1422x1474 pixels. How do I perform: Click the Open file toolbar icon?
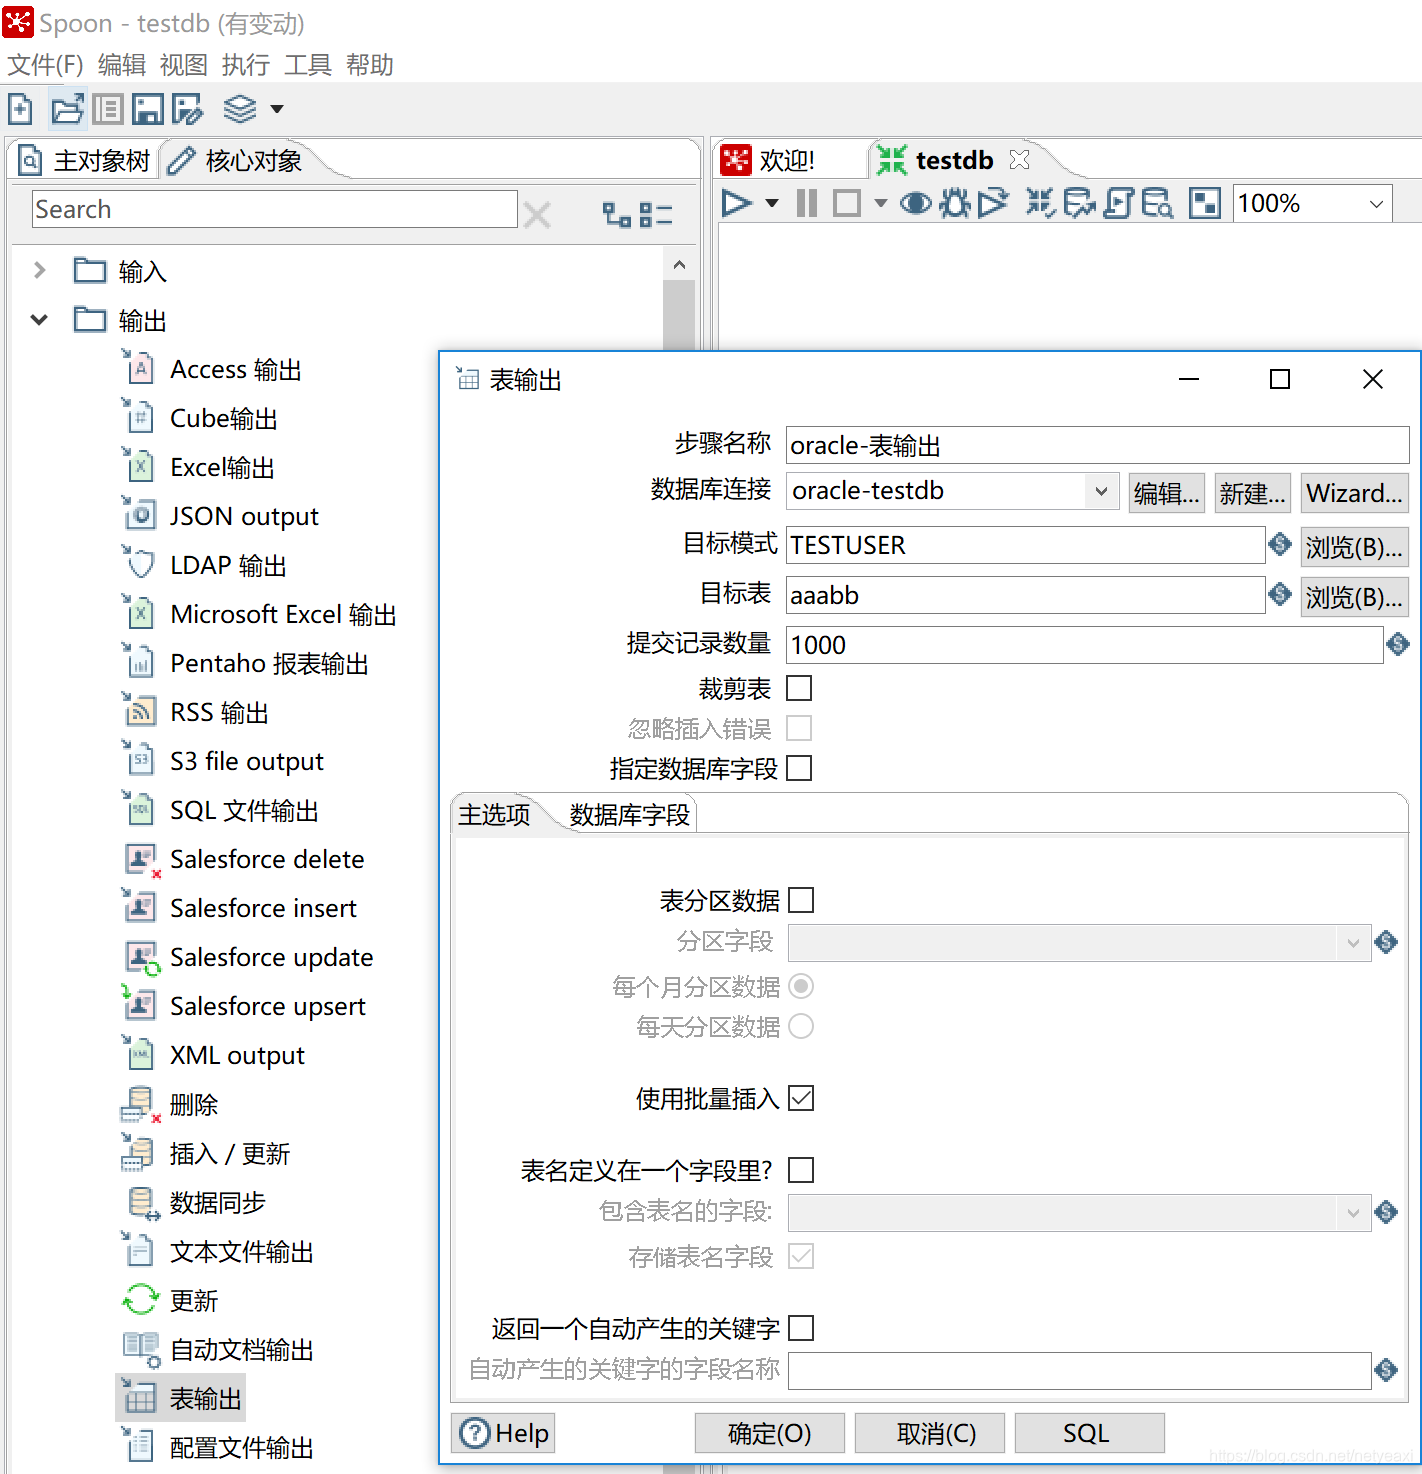click(67, 108)
